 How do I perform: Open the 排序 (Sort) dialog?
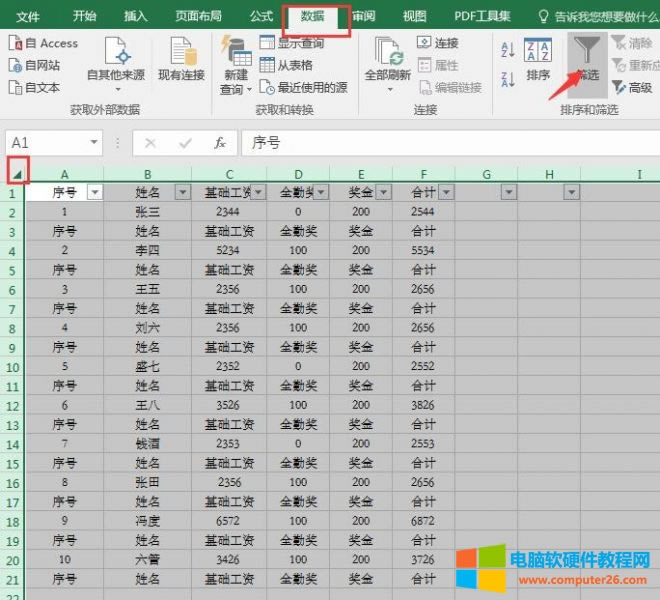[x=538, y=58]
